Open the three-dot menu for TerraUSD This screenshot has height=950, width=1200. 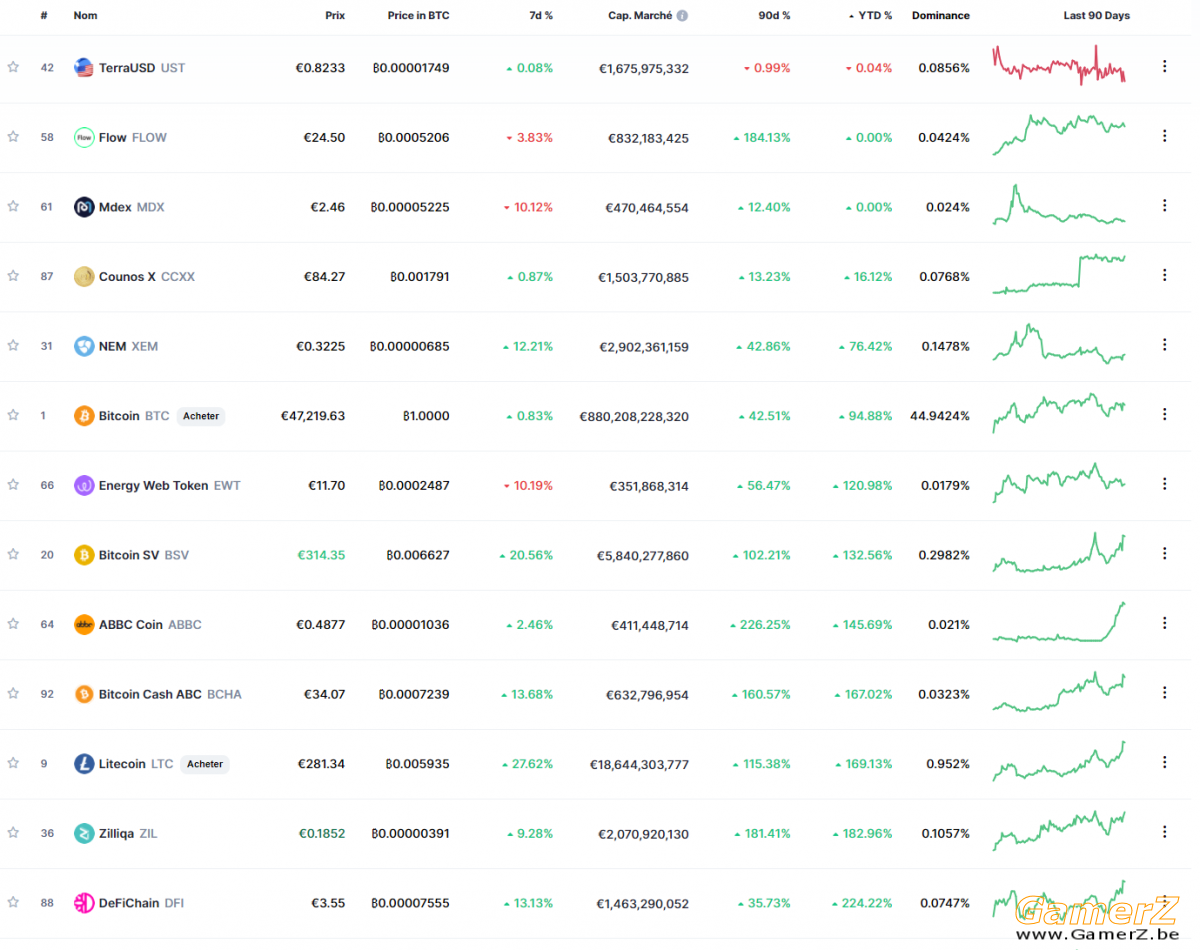[1164, 66]
